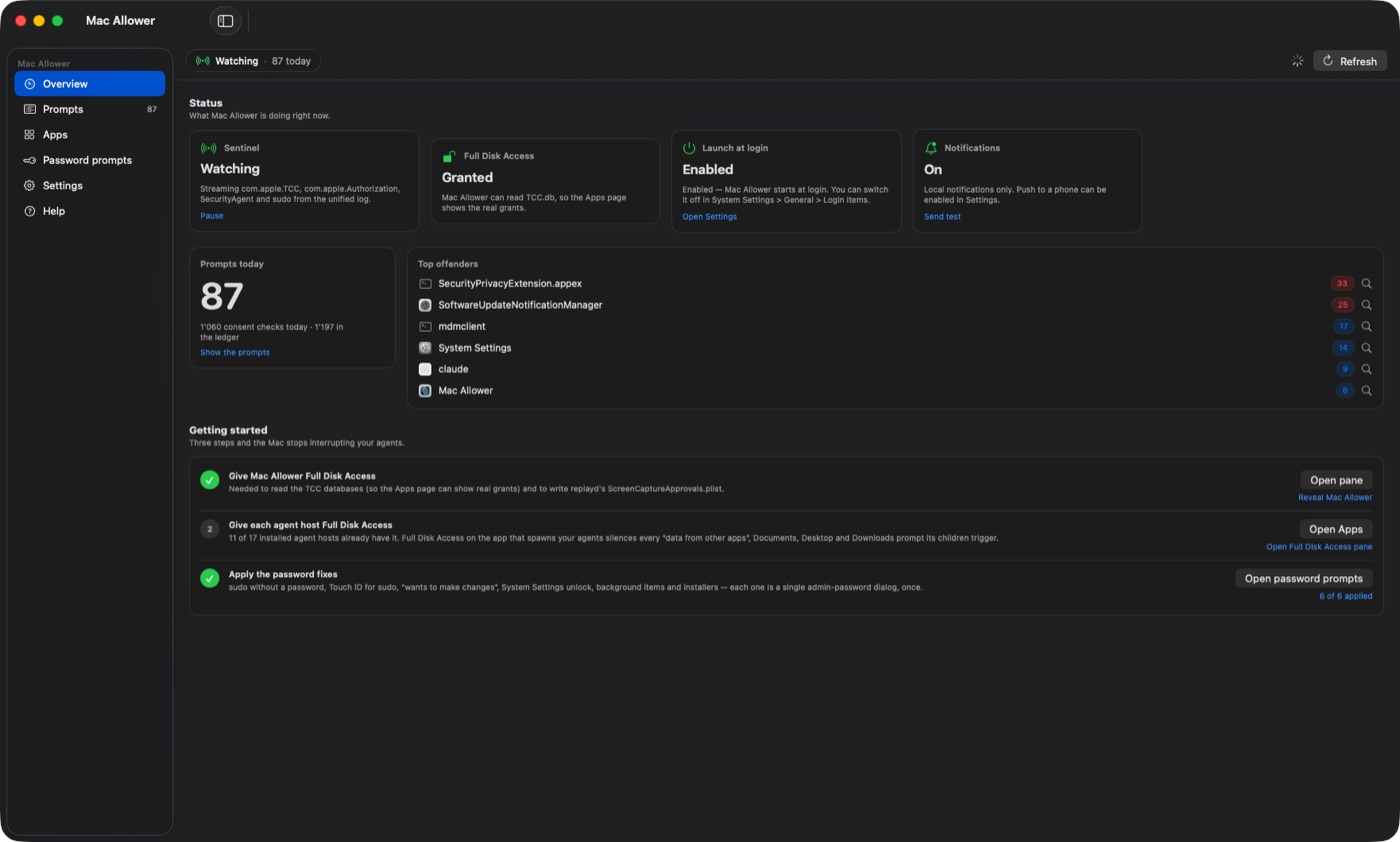Viewport: 1400px width, 842px height.
Task: Click the Launch at login power icon
Action: 689,148
